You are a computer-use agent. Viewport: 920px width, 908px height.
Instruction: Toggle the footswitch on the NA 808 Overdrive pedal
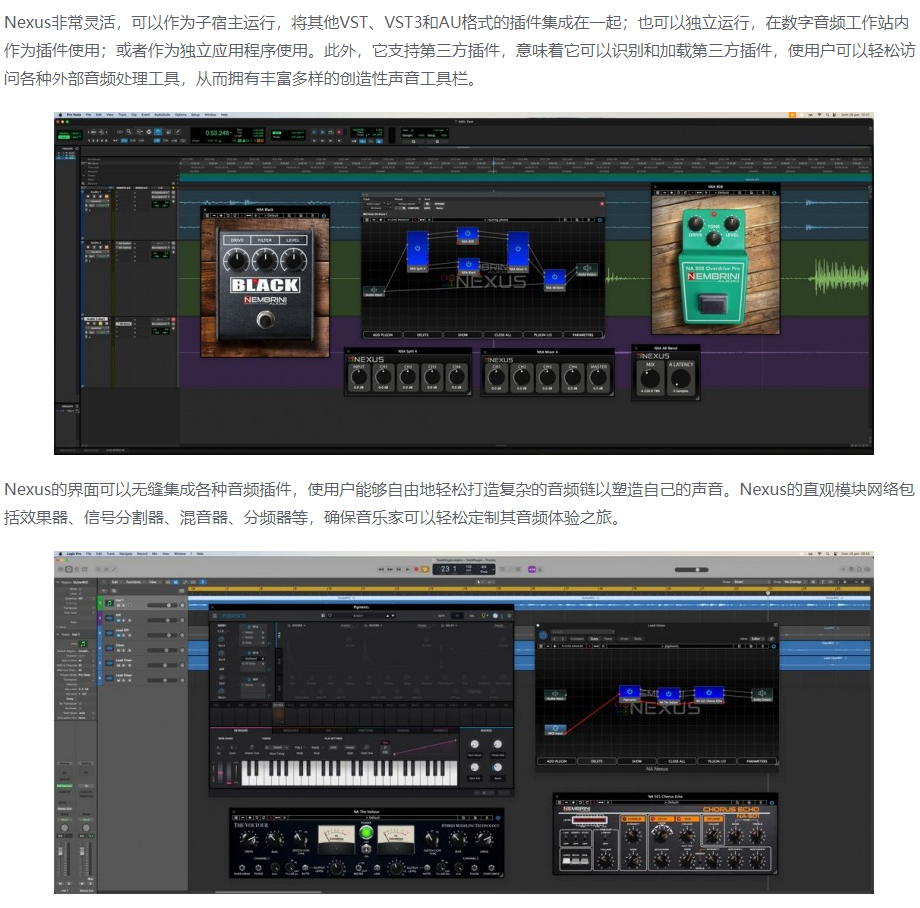(x=712, y=305)
